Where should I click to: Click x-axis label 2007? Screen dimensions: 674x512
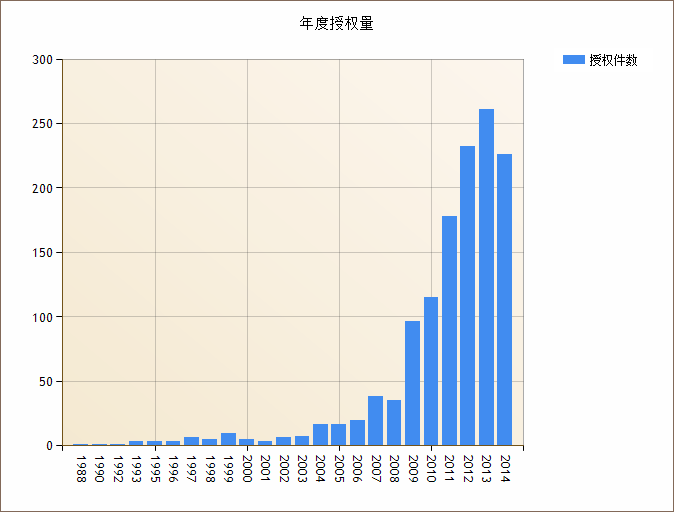tap(376, 469)
